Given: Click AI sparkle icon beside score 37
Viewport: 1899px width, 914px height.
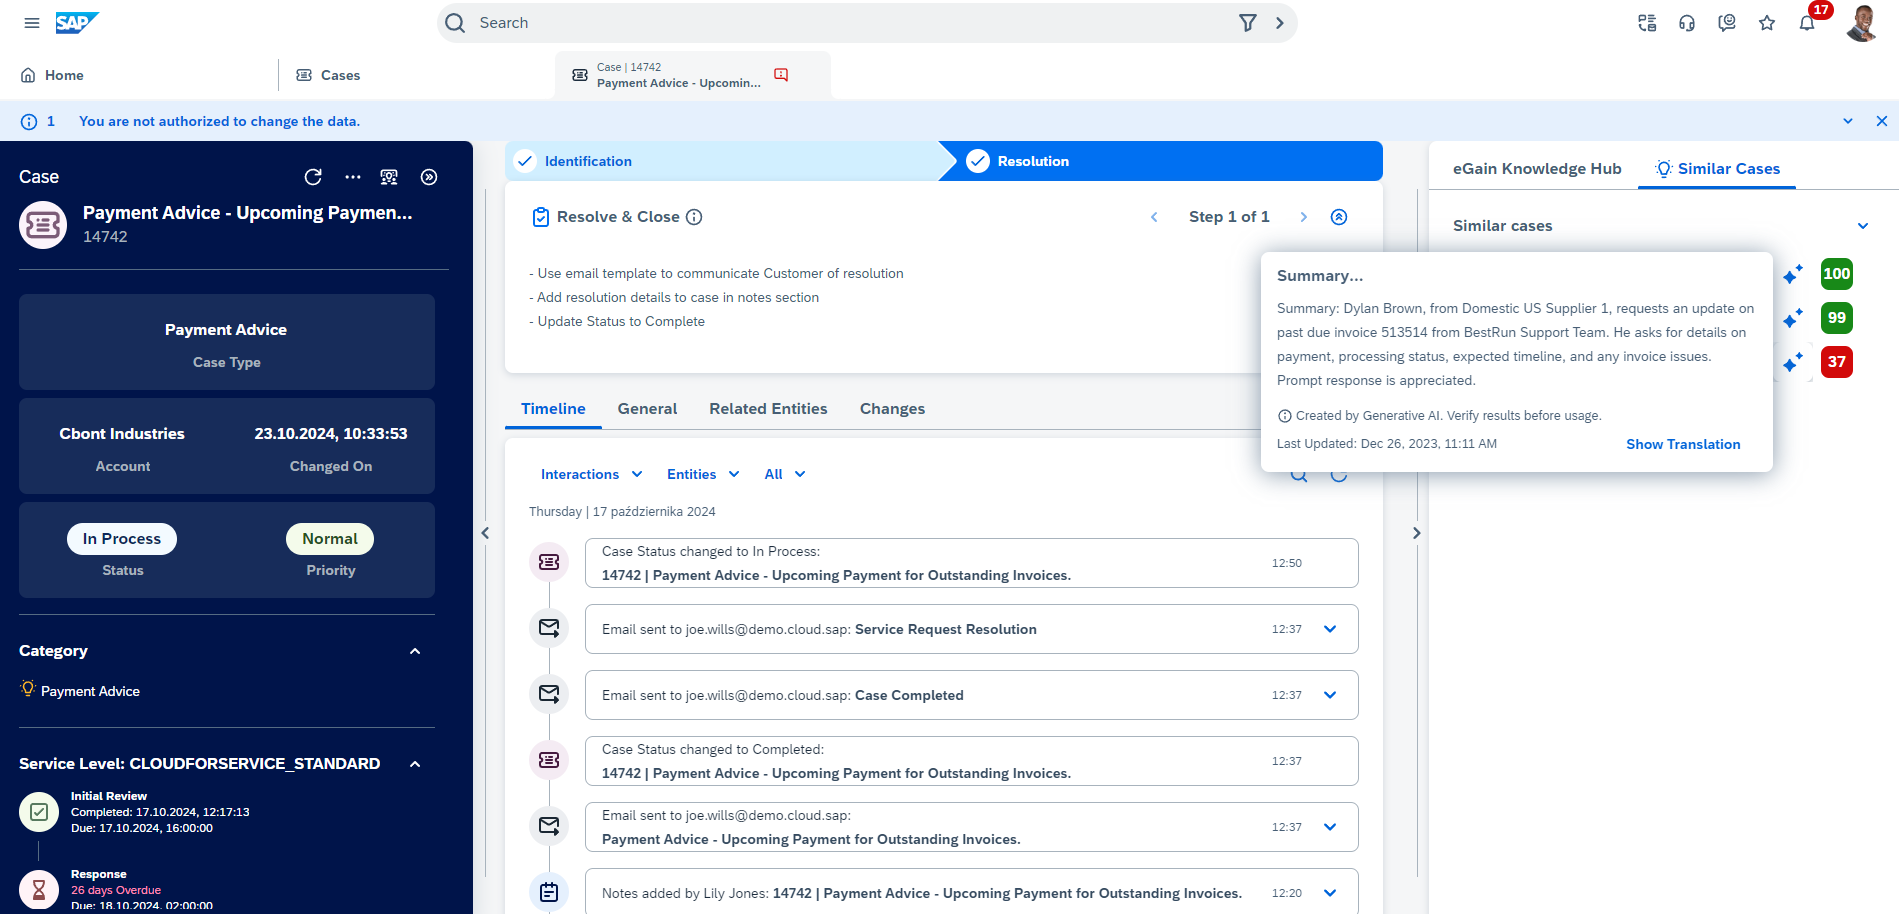Looking at the screenshot, I should [x=1793, y=362].
